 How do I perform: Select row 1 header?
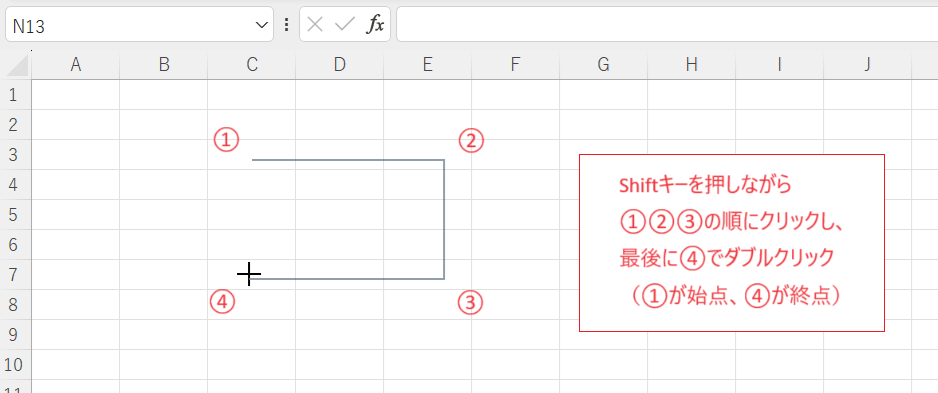coord(16,95)
